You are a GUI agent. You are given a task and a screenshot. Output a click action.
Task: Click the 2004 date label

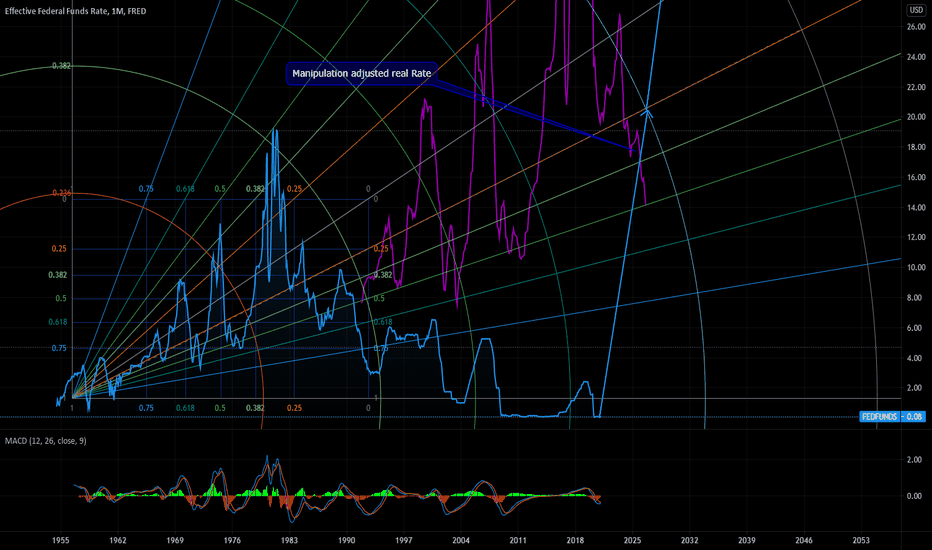[461, 540]
